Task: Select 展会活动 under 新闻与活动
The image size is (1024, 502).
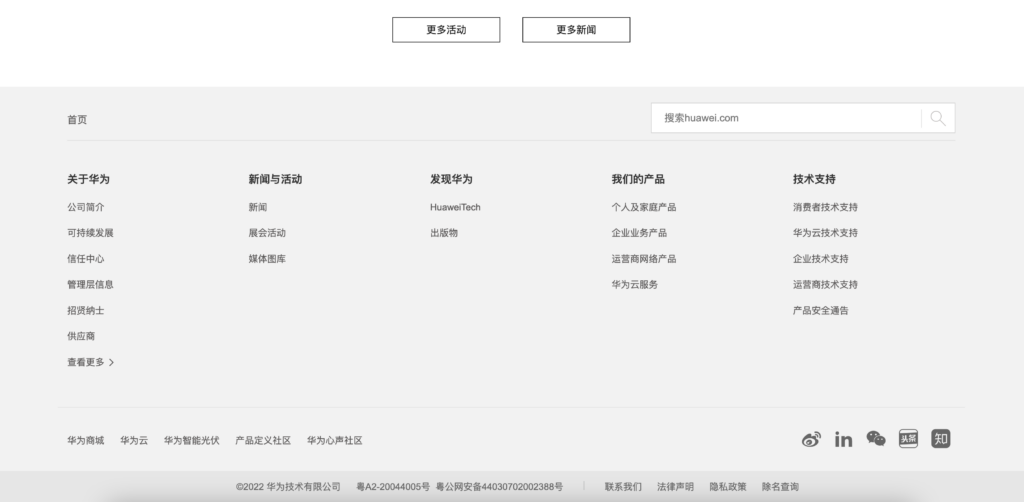Action: click(267, 233)
